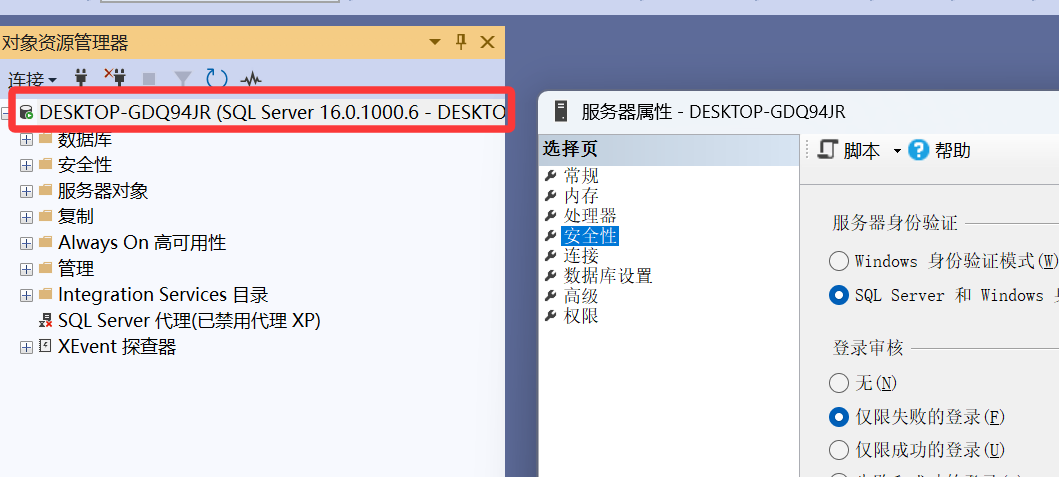1059x477 pixels.
Task: Open the 处理器 page in 服务器属性
Action: 590,216
